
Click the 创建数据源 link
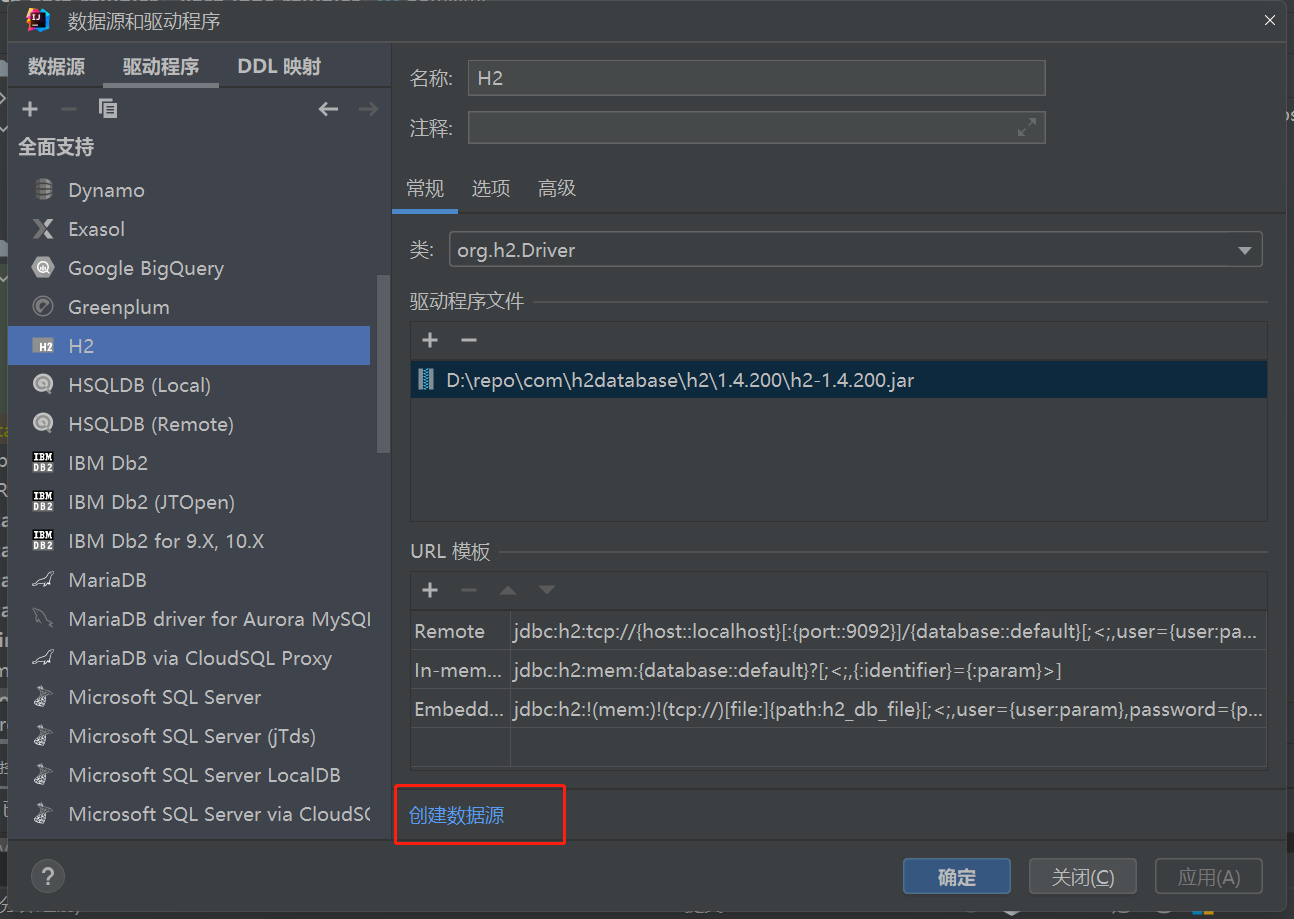[457, 815]
